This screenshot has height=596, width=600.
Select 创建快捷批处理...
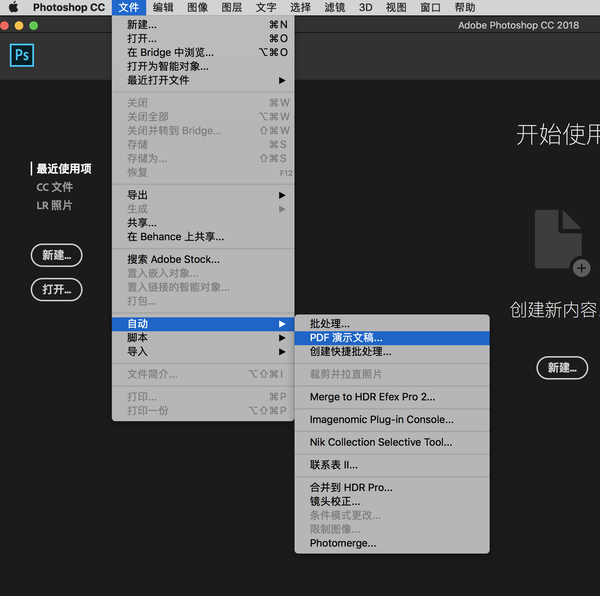click(392, 352)
